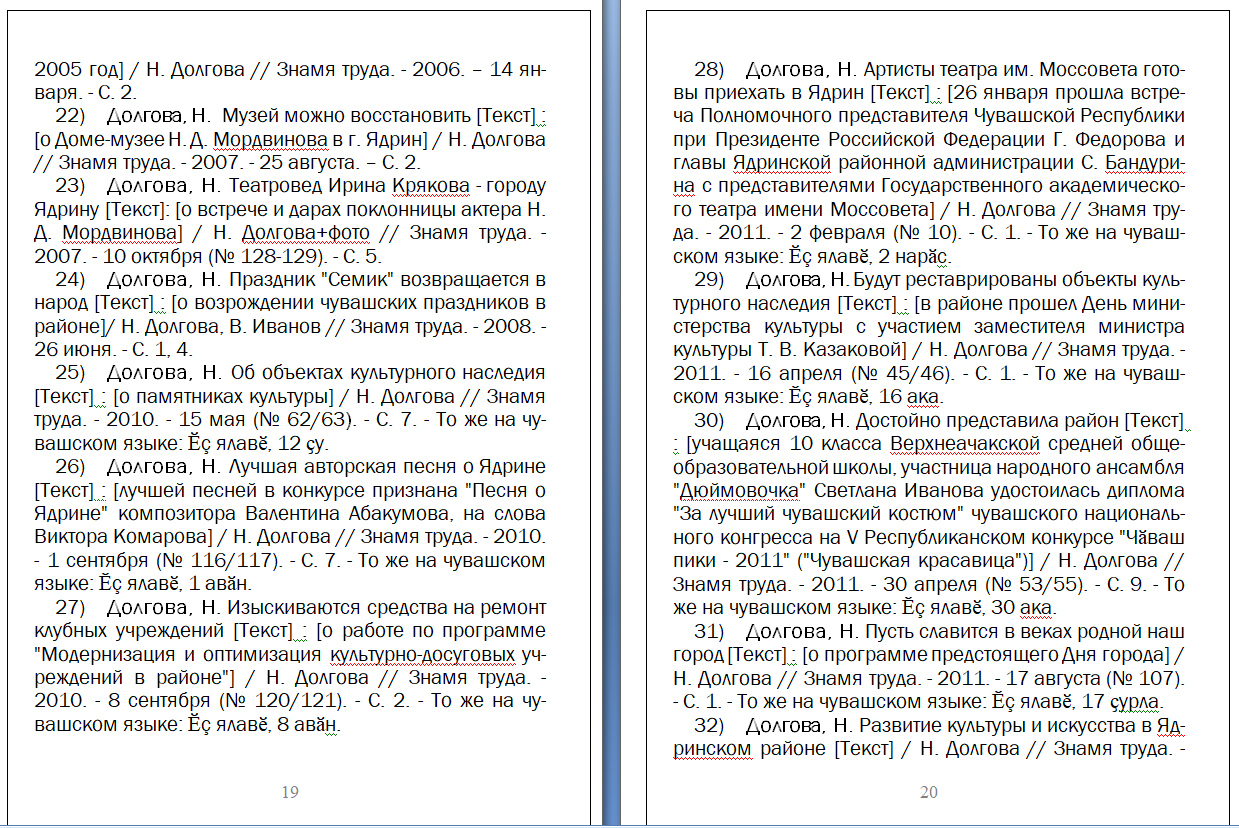Click page number 19 in the left page footer
The width and height of the screenshot is (1239, 828).
tap(290, 793)
